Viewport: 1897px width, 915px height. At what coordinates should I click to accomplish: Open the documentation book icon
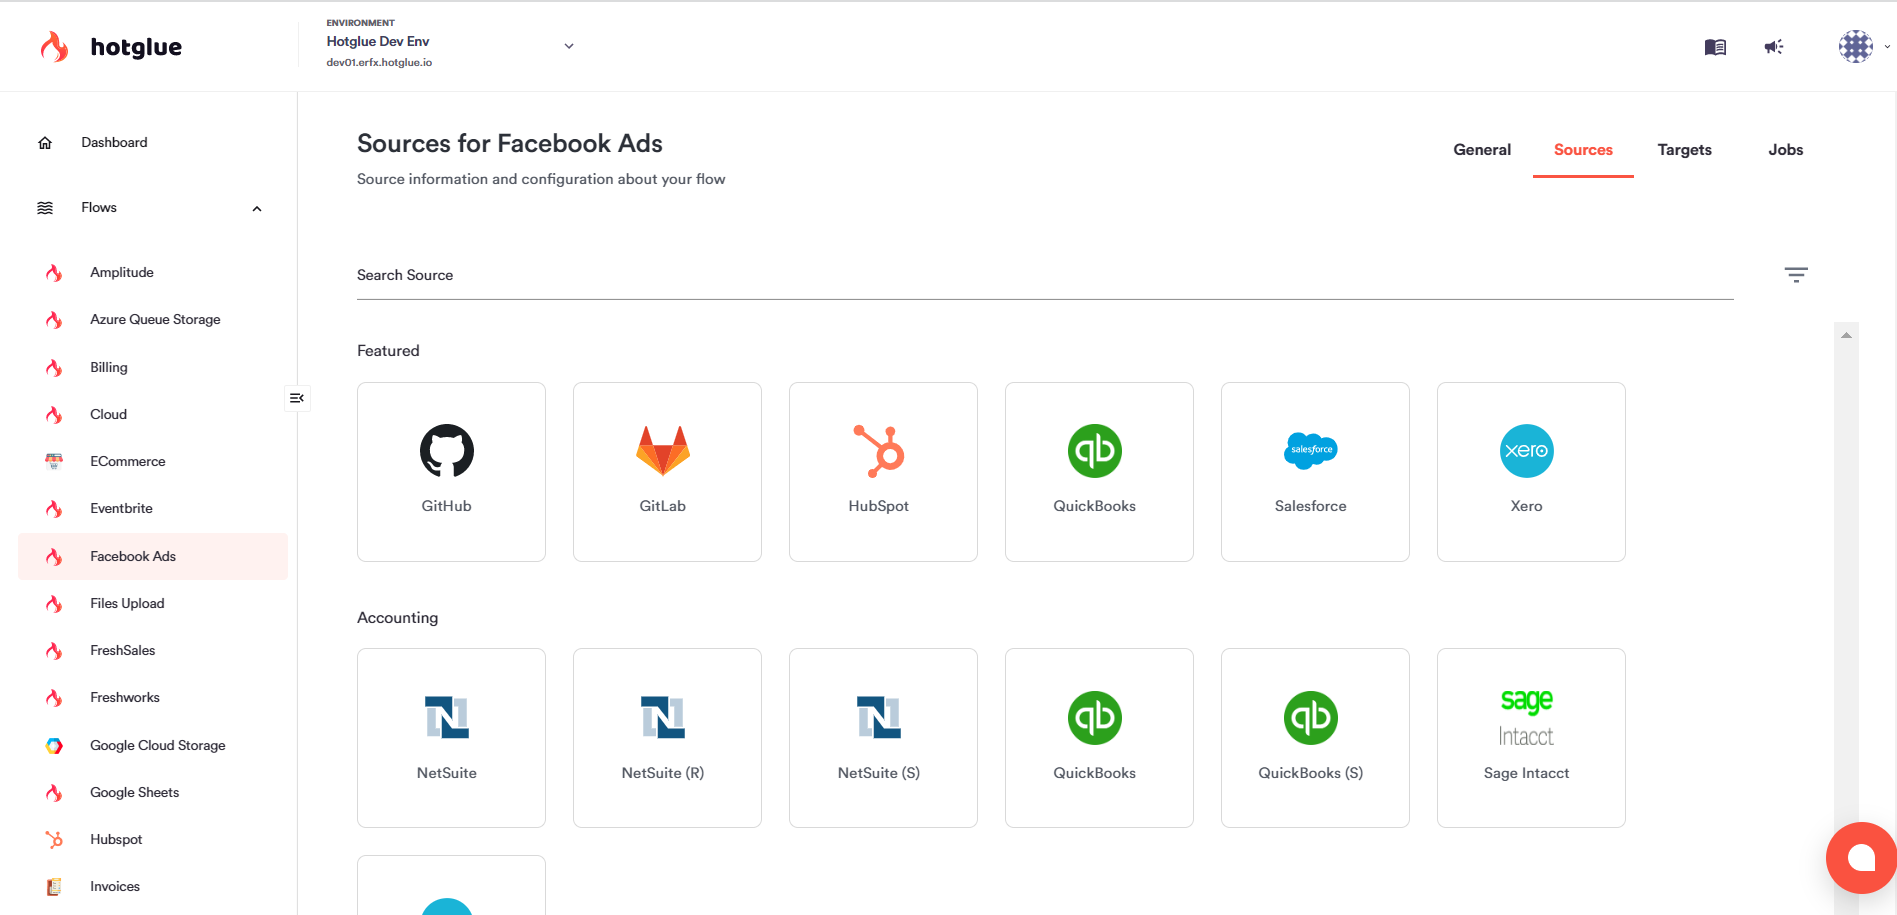(x=1715, y=47)
